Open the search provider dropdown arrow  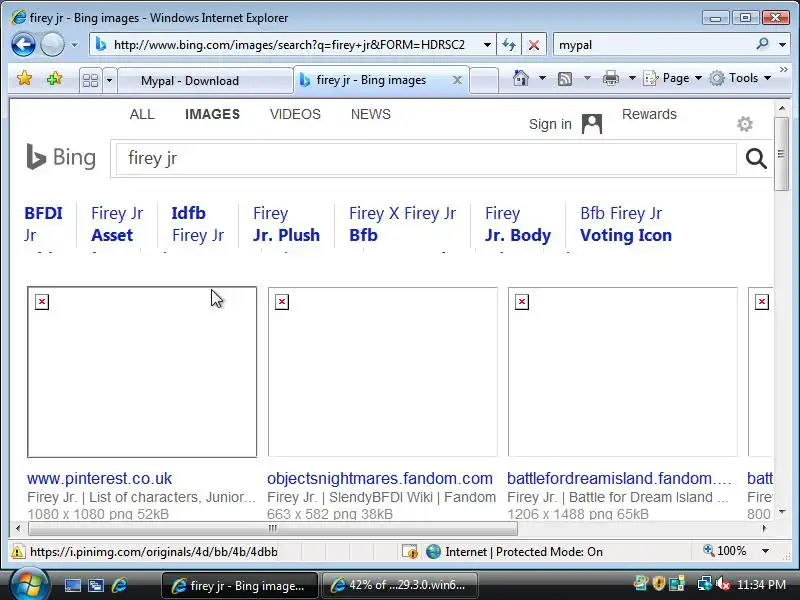coord(782,45)
